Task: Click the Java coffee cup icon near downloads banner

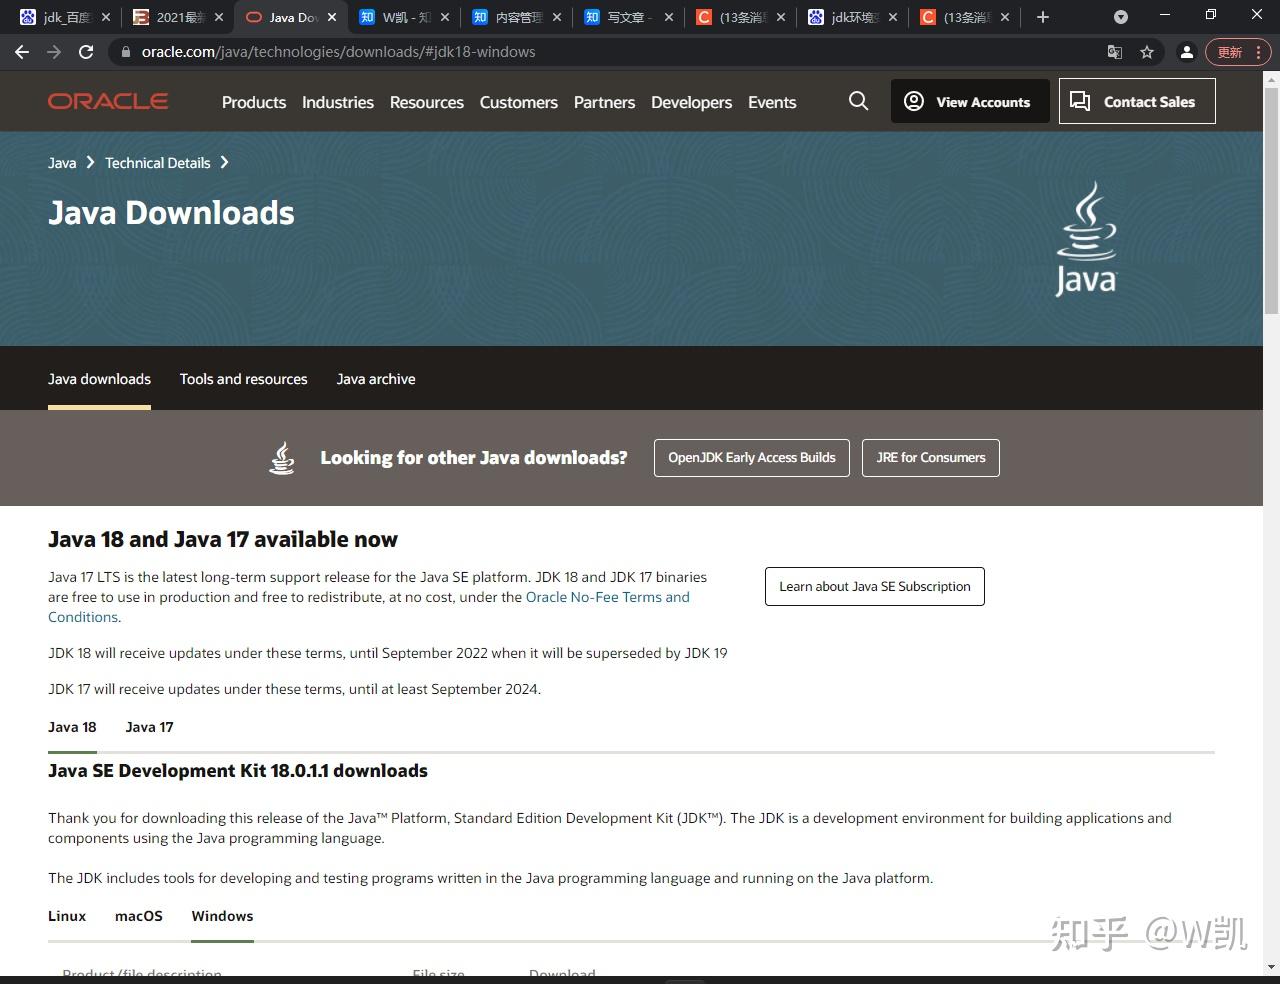Action: point(281,457)
